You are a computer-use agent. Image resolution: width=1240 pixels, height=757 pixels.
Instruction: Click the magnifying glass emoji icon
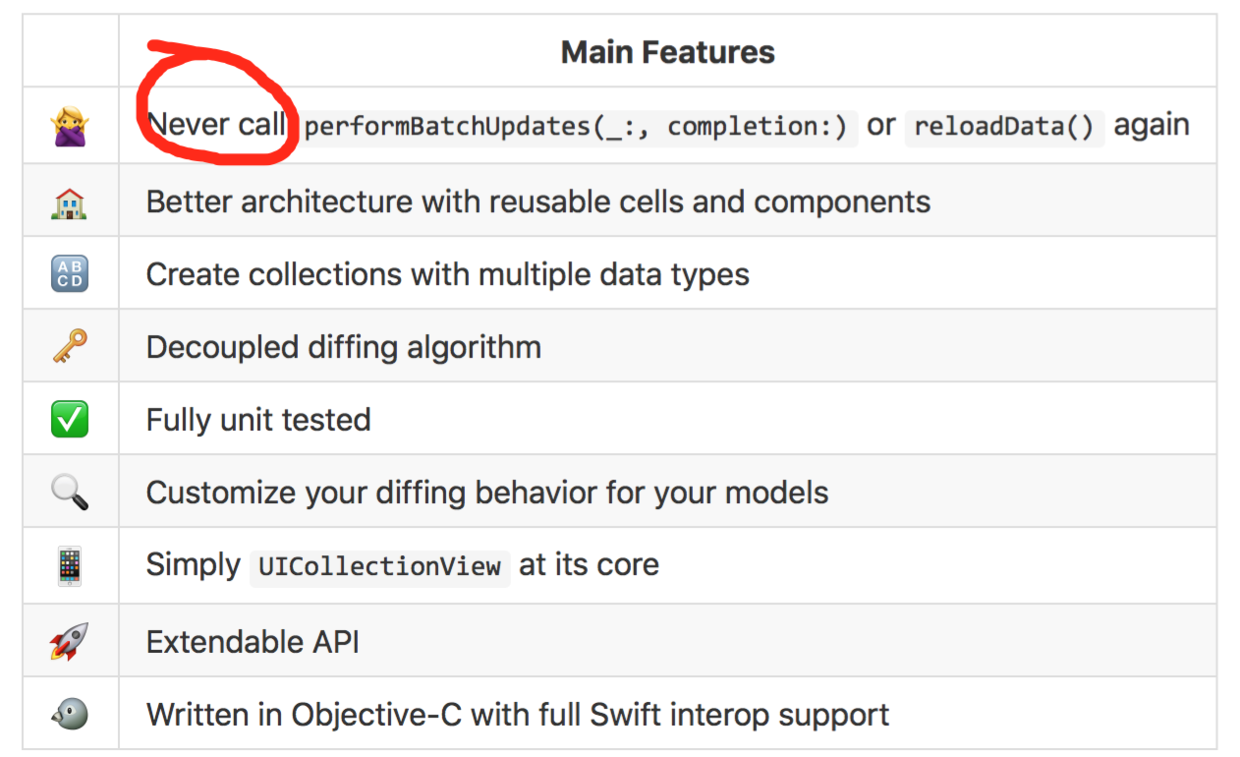[70, 492]
